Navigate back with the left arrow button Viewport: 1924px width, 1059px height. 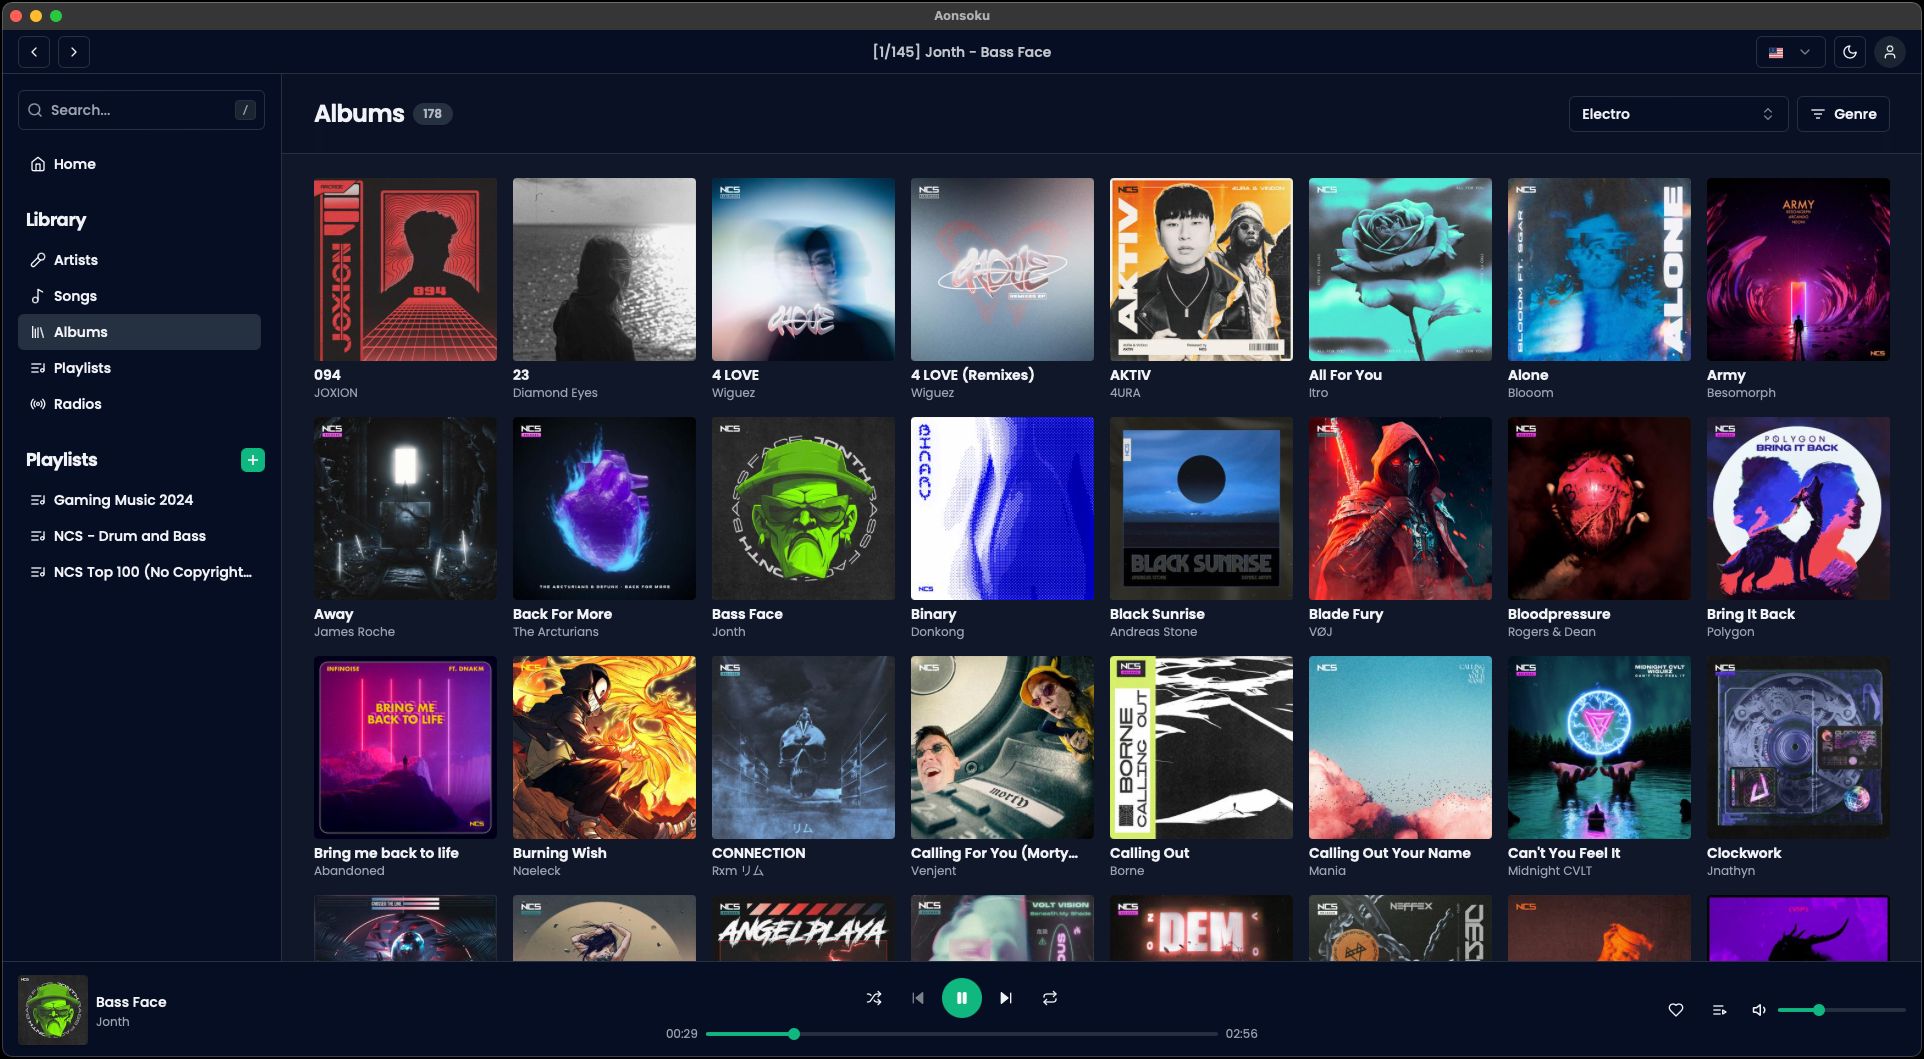[x=34, y=51]
